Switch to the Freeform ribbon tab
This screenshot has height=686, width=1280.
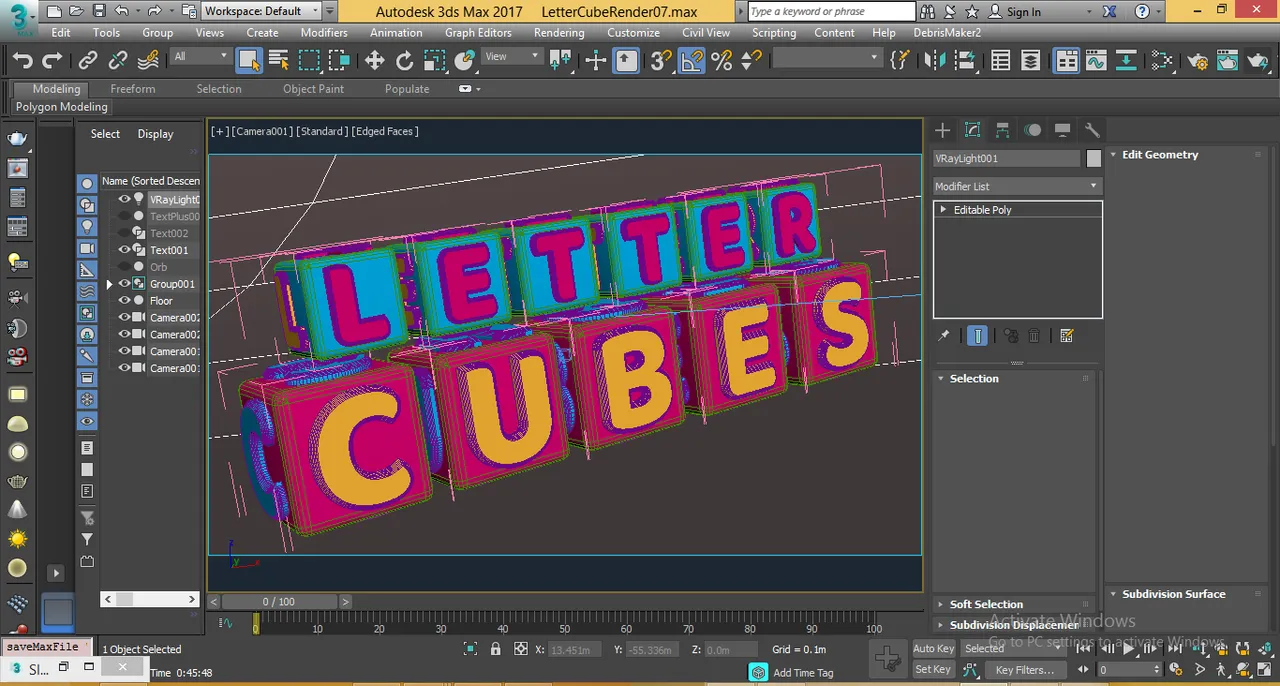click(x=133, y=89)
